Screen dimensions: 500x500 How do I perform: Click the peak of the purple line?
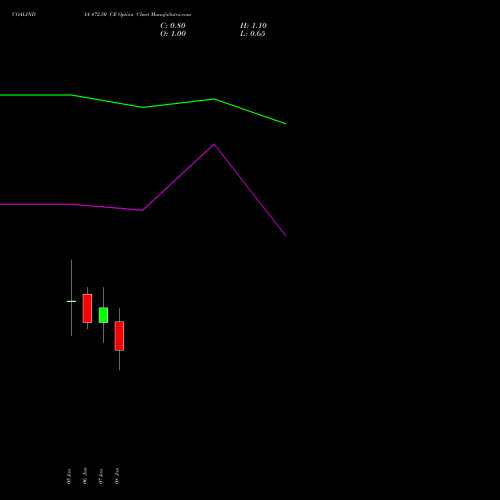coord(214,144)
